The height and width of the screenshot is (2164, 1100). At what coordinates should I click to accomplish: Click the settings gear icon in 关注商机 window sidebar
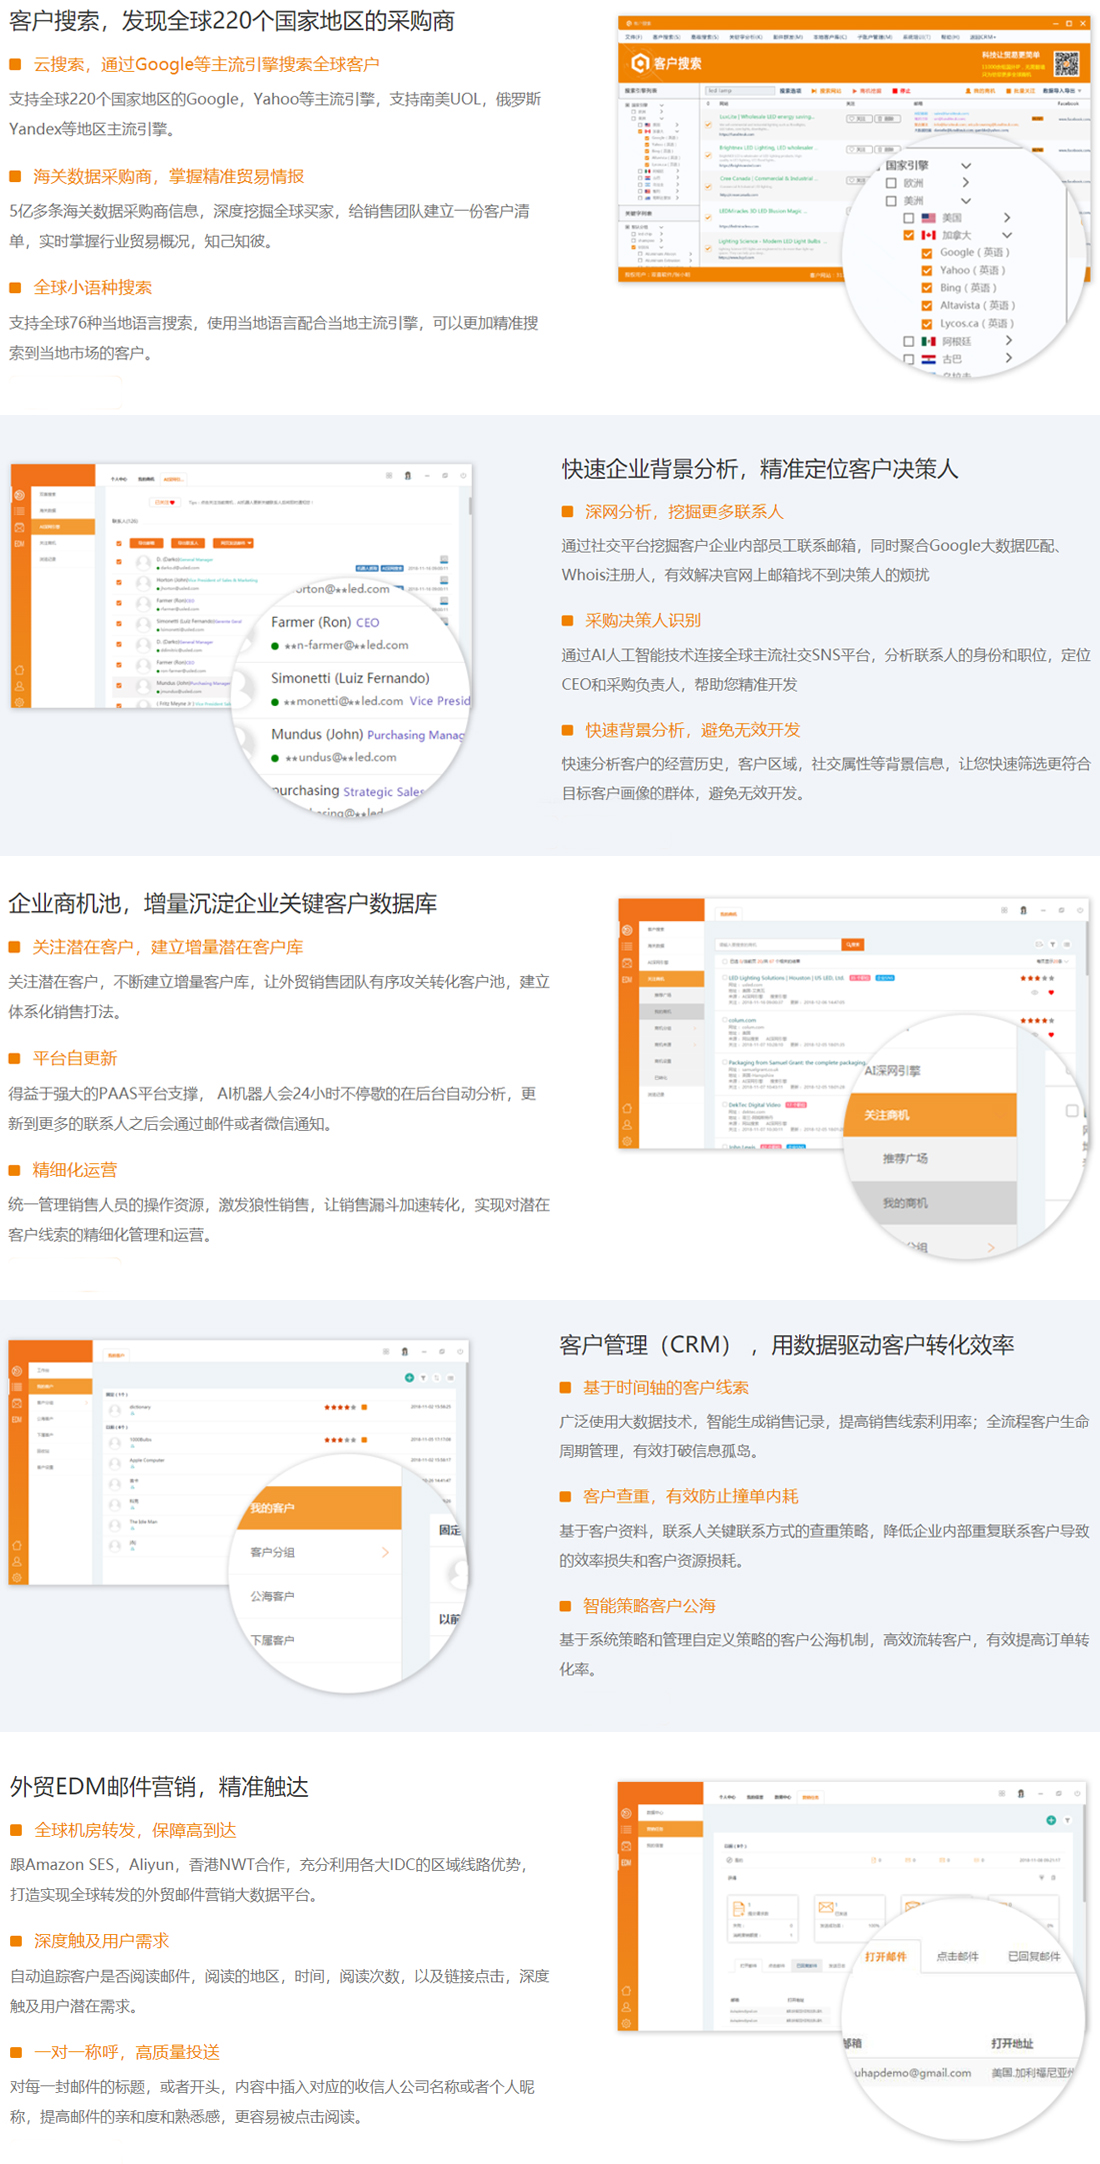(627, 1141)
